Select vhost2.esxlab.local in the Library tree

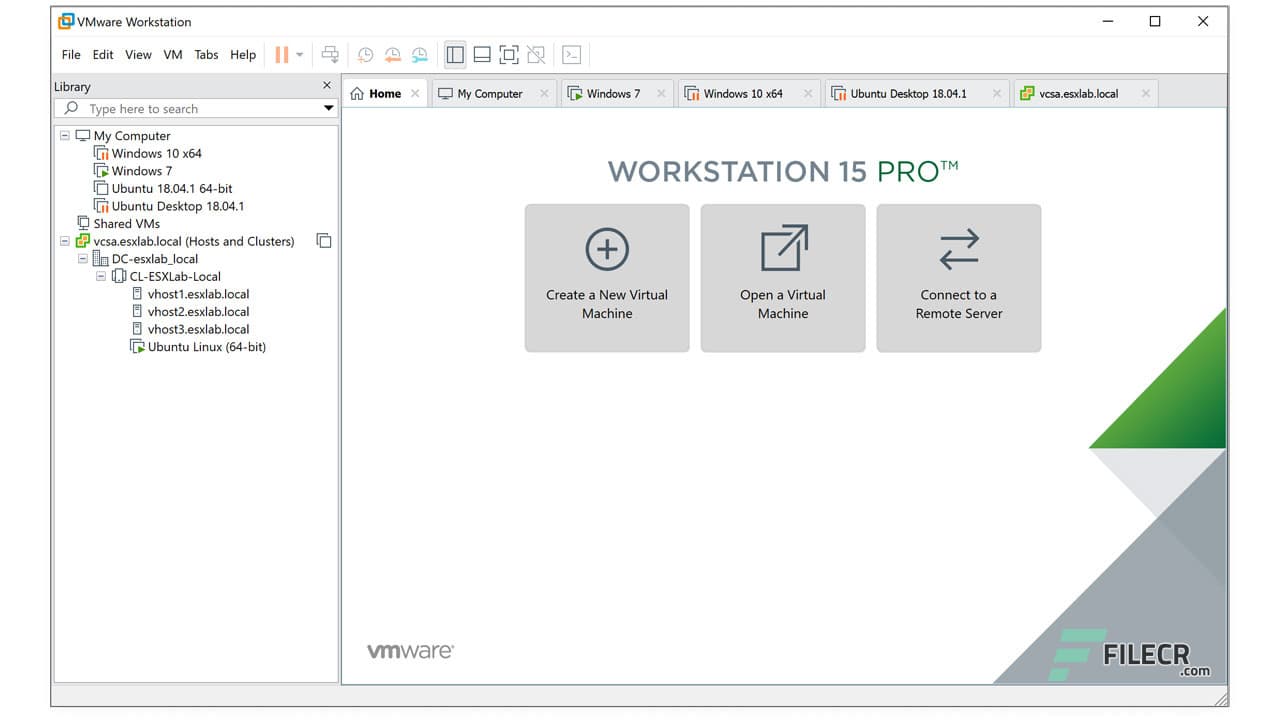[198, 311]
